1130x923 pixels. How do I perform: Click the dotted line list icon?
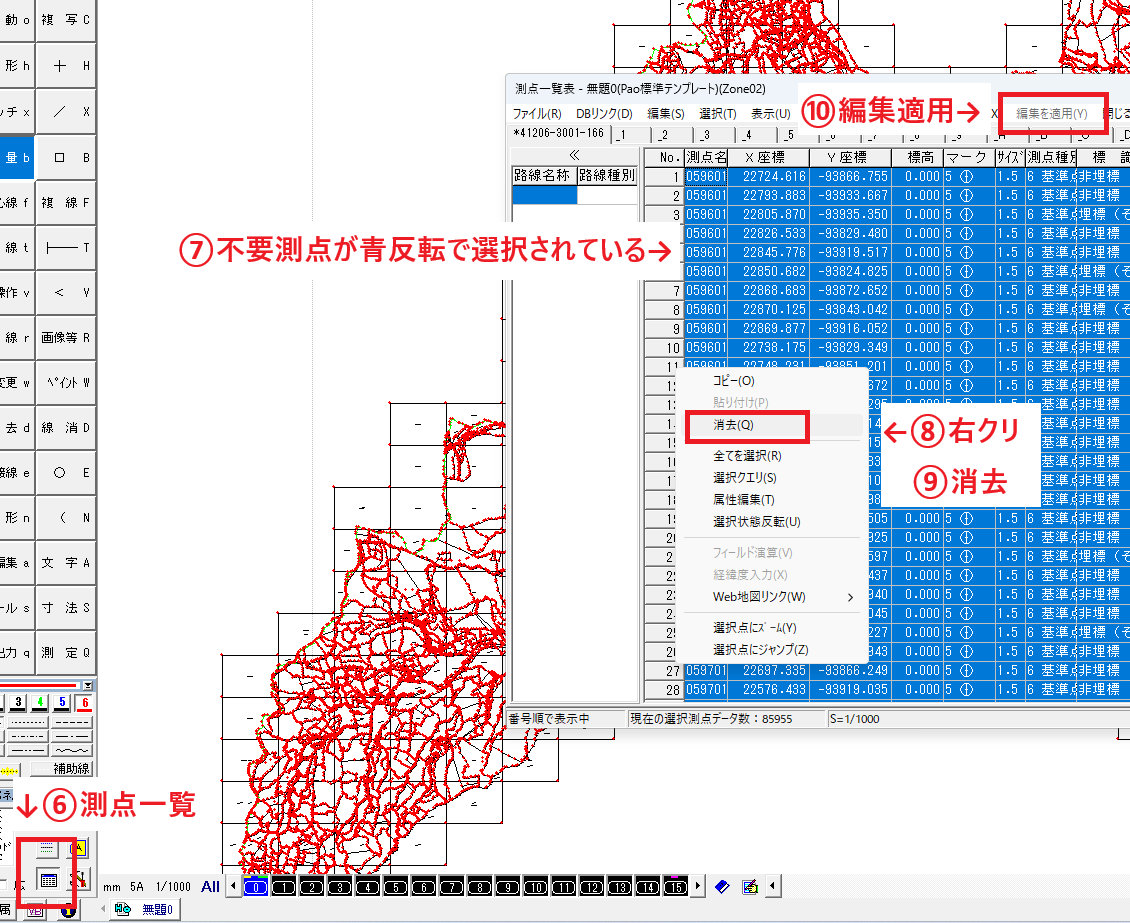[x=47, y=848]
